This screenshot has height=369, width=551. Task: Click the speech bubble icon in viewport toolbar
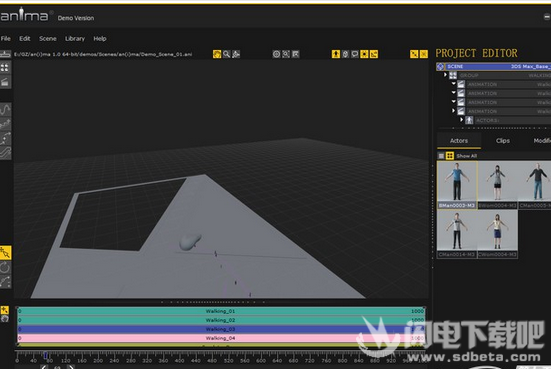point(355,54)
